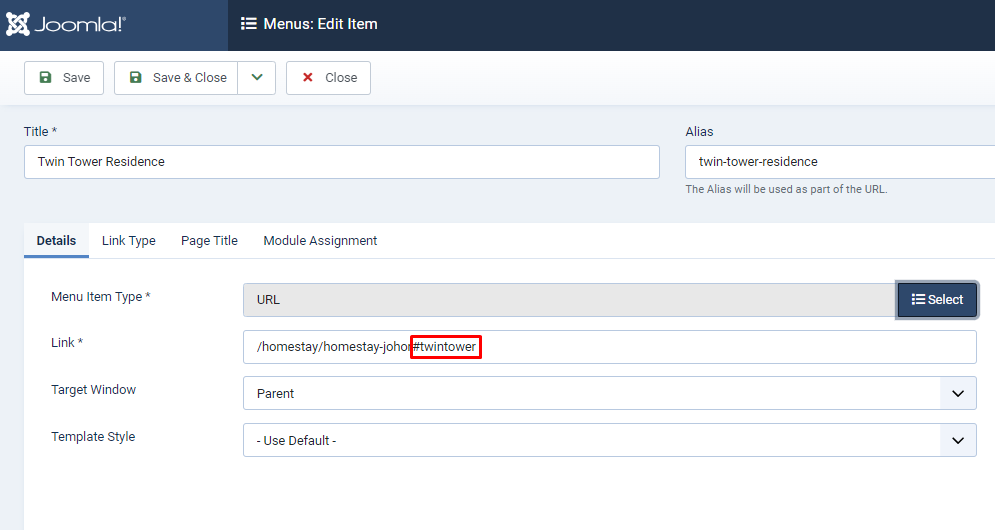Close the menu item editor
The height and width of the screenshot is (530, 995).
(329, 77)
